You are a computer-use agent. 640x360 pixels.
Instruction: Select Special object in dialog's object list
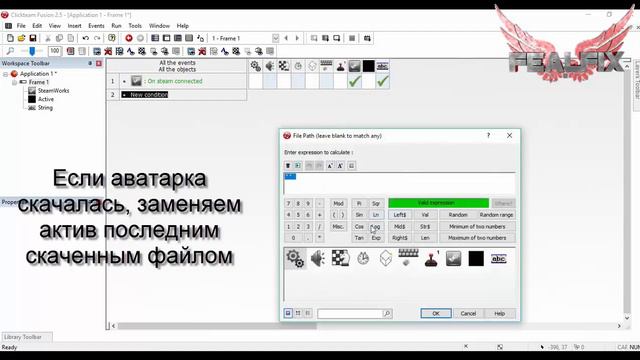coord(295,258)
